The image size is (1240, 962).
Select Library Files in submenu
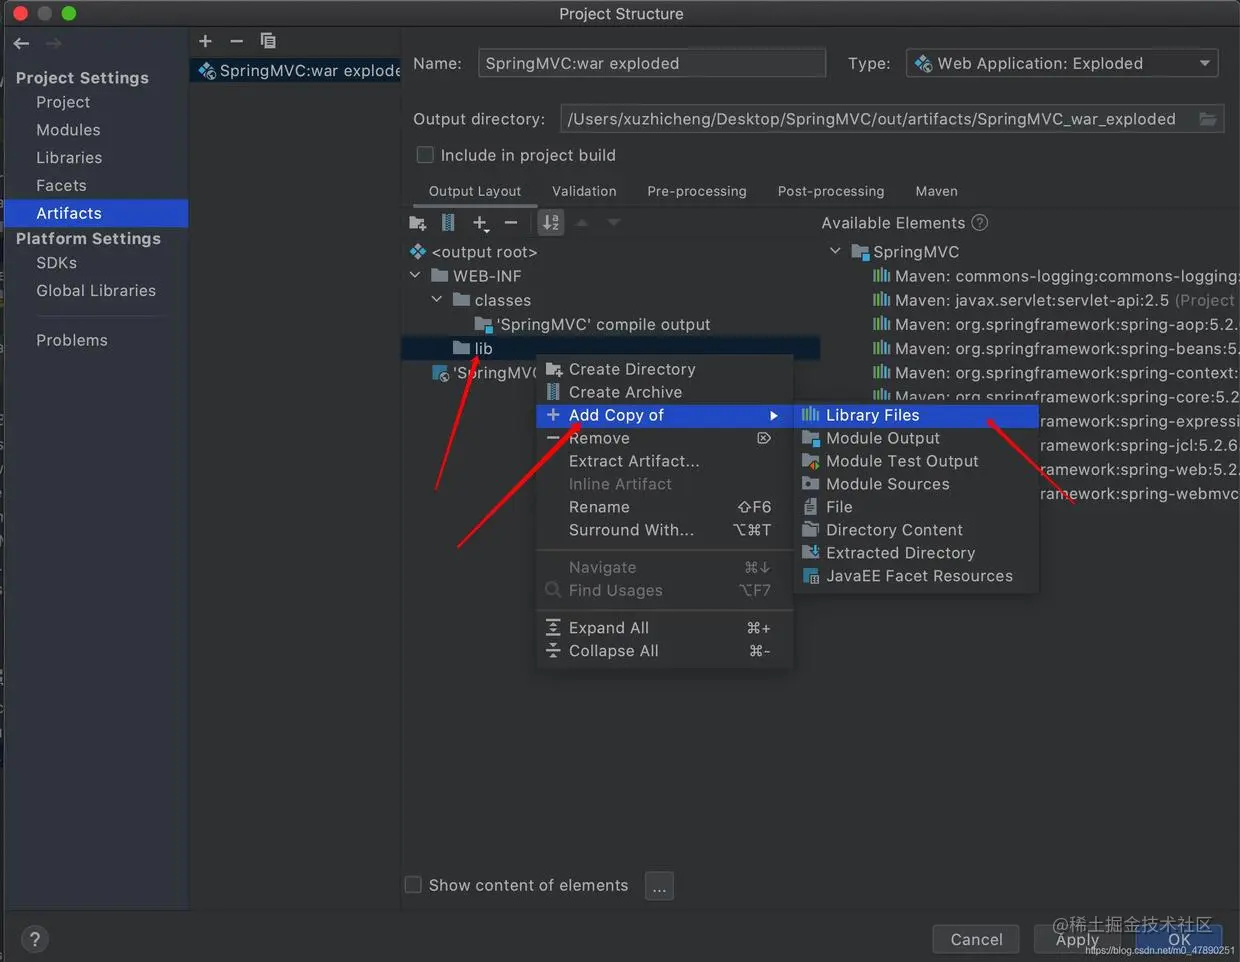[917, 415]
